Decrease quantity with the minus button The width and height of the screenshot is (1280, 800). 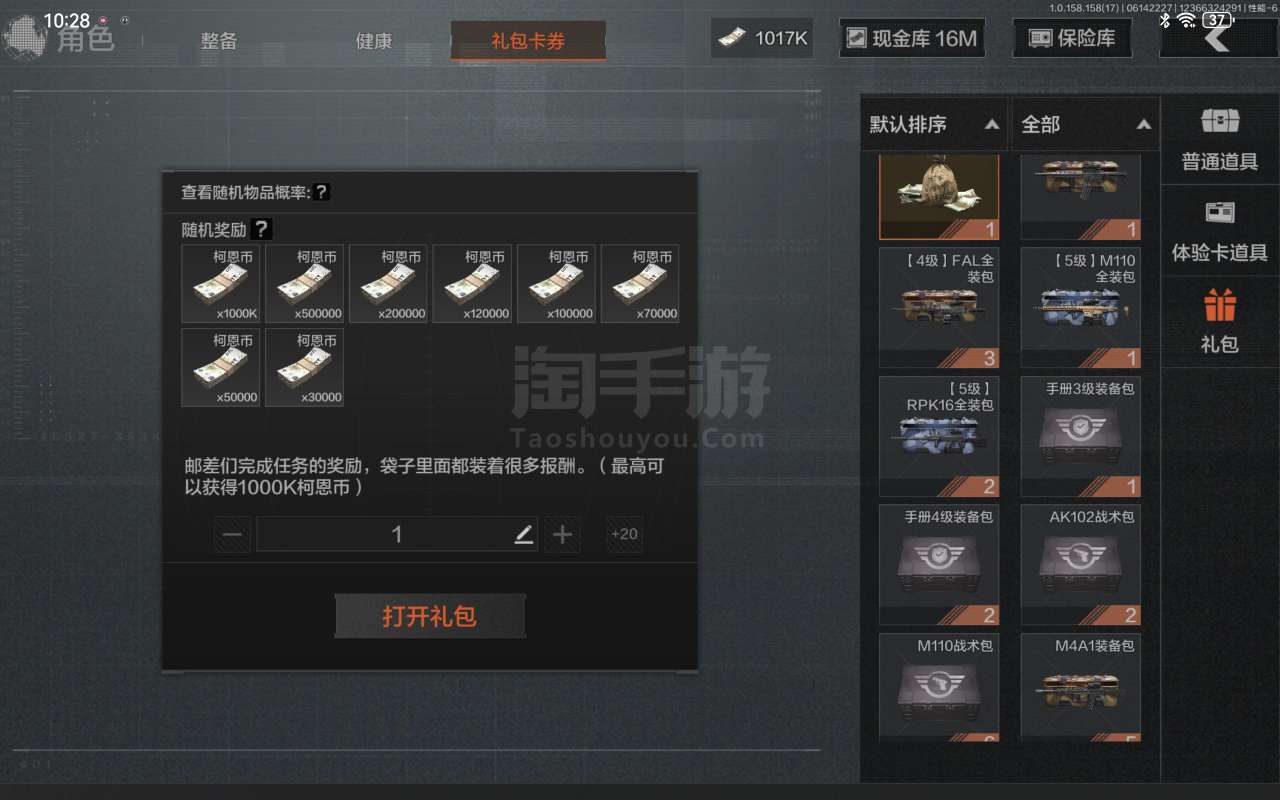click(233, 535)
